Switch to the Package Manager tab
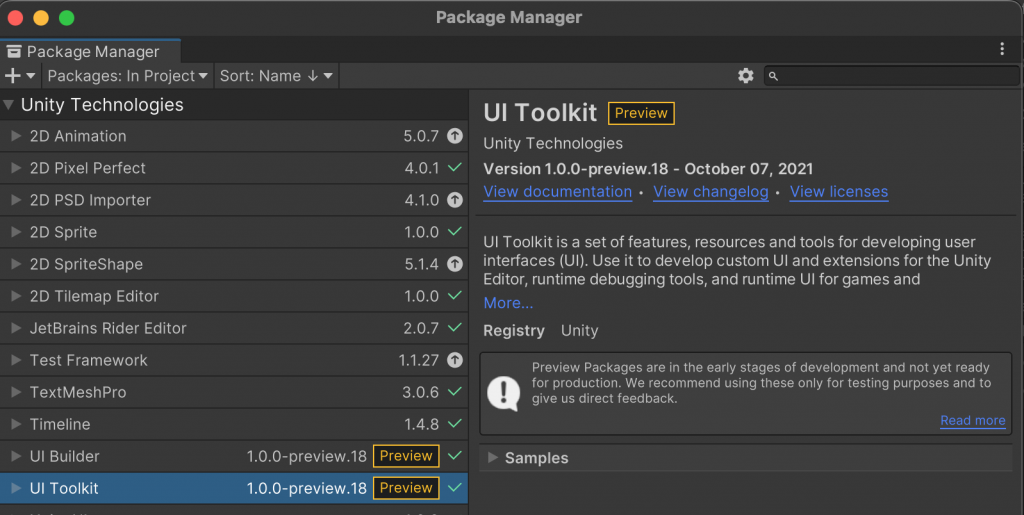This screenshot has width=1024, height=515. point(90,52)
